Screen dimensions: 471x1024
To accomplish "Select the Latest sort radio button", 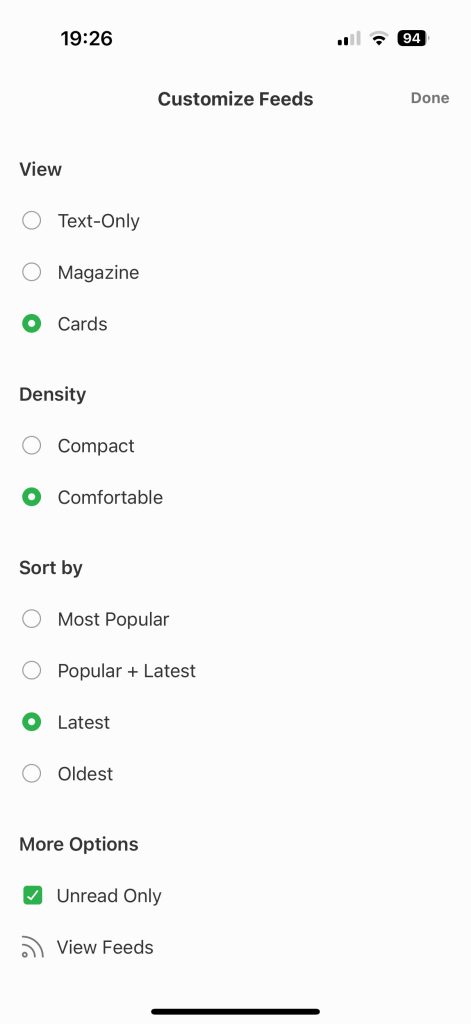I will (31, 722).
